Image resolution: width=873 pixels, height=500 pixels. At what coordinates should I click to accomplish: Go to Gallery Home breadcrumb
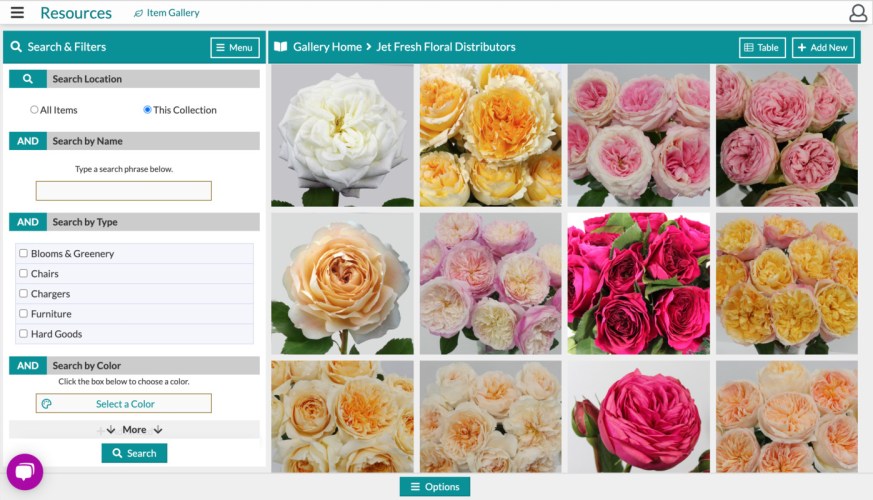[x=327, y=47]
